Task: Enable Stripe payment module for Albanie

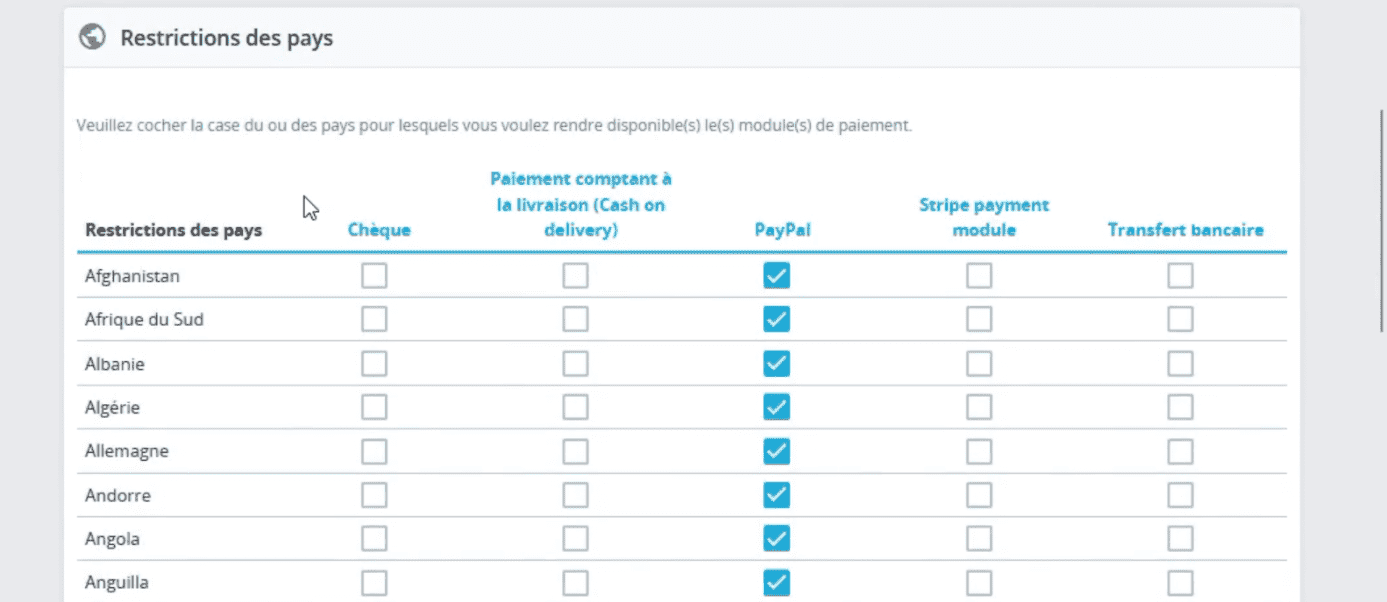Action: (x=979, y=364)
